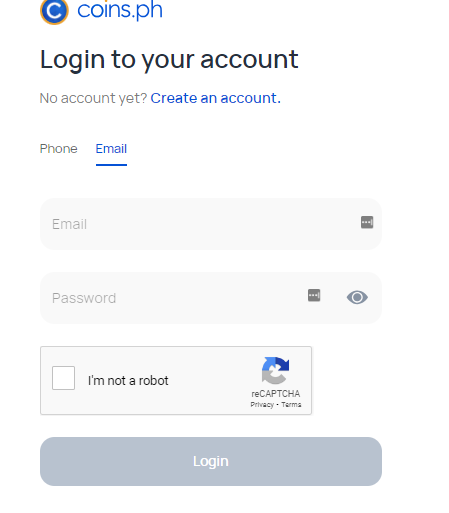449x513 pixels.
Task: Open the Create an account link
Action: coord(216,98)
